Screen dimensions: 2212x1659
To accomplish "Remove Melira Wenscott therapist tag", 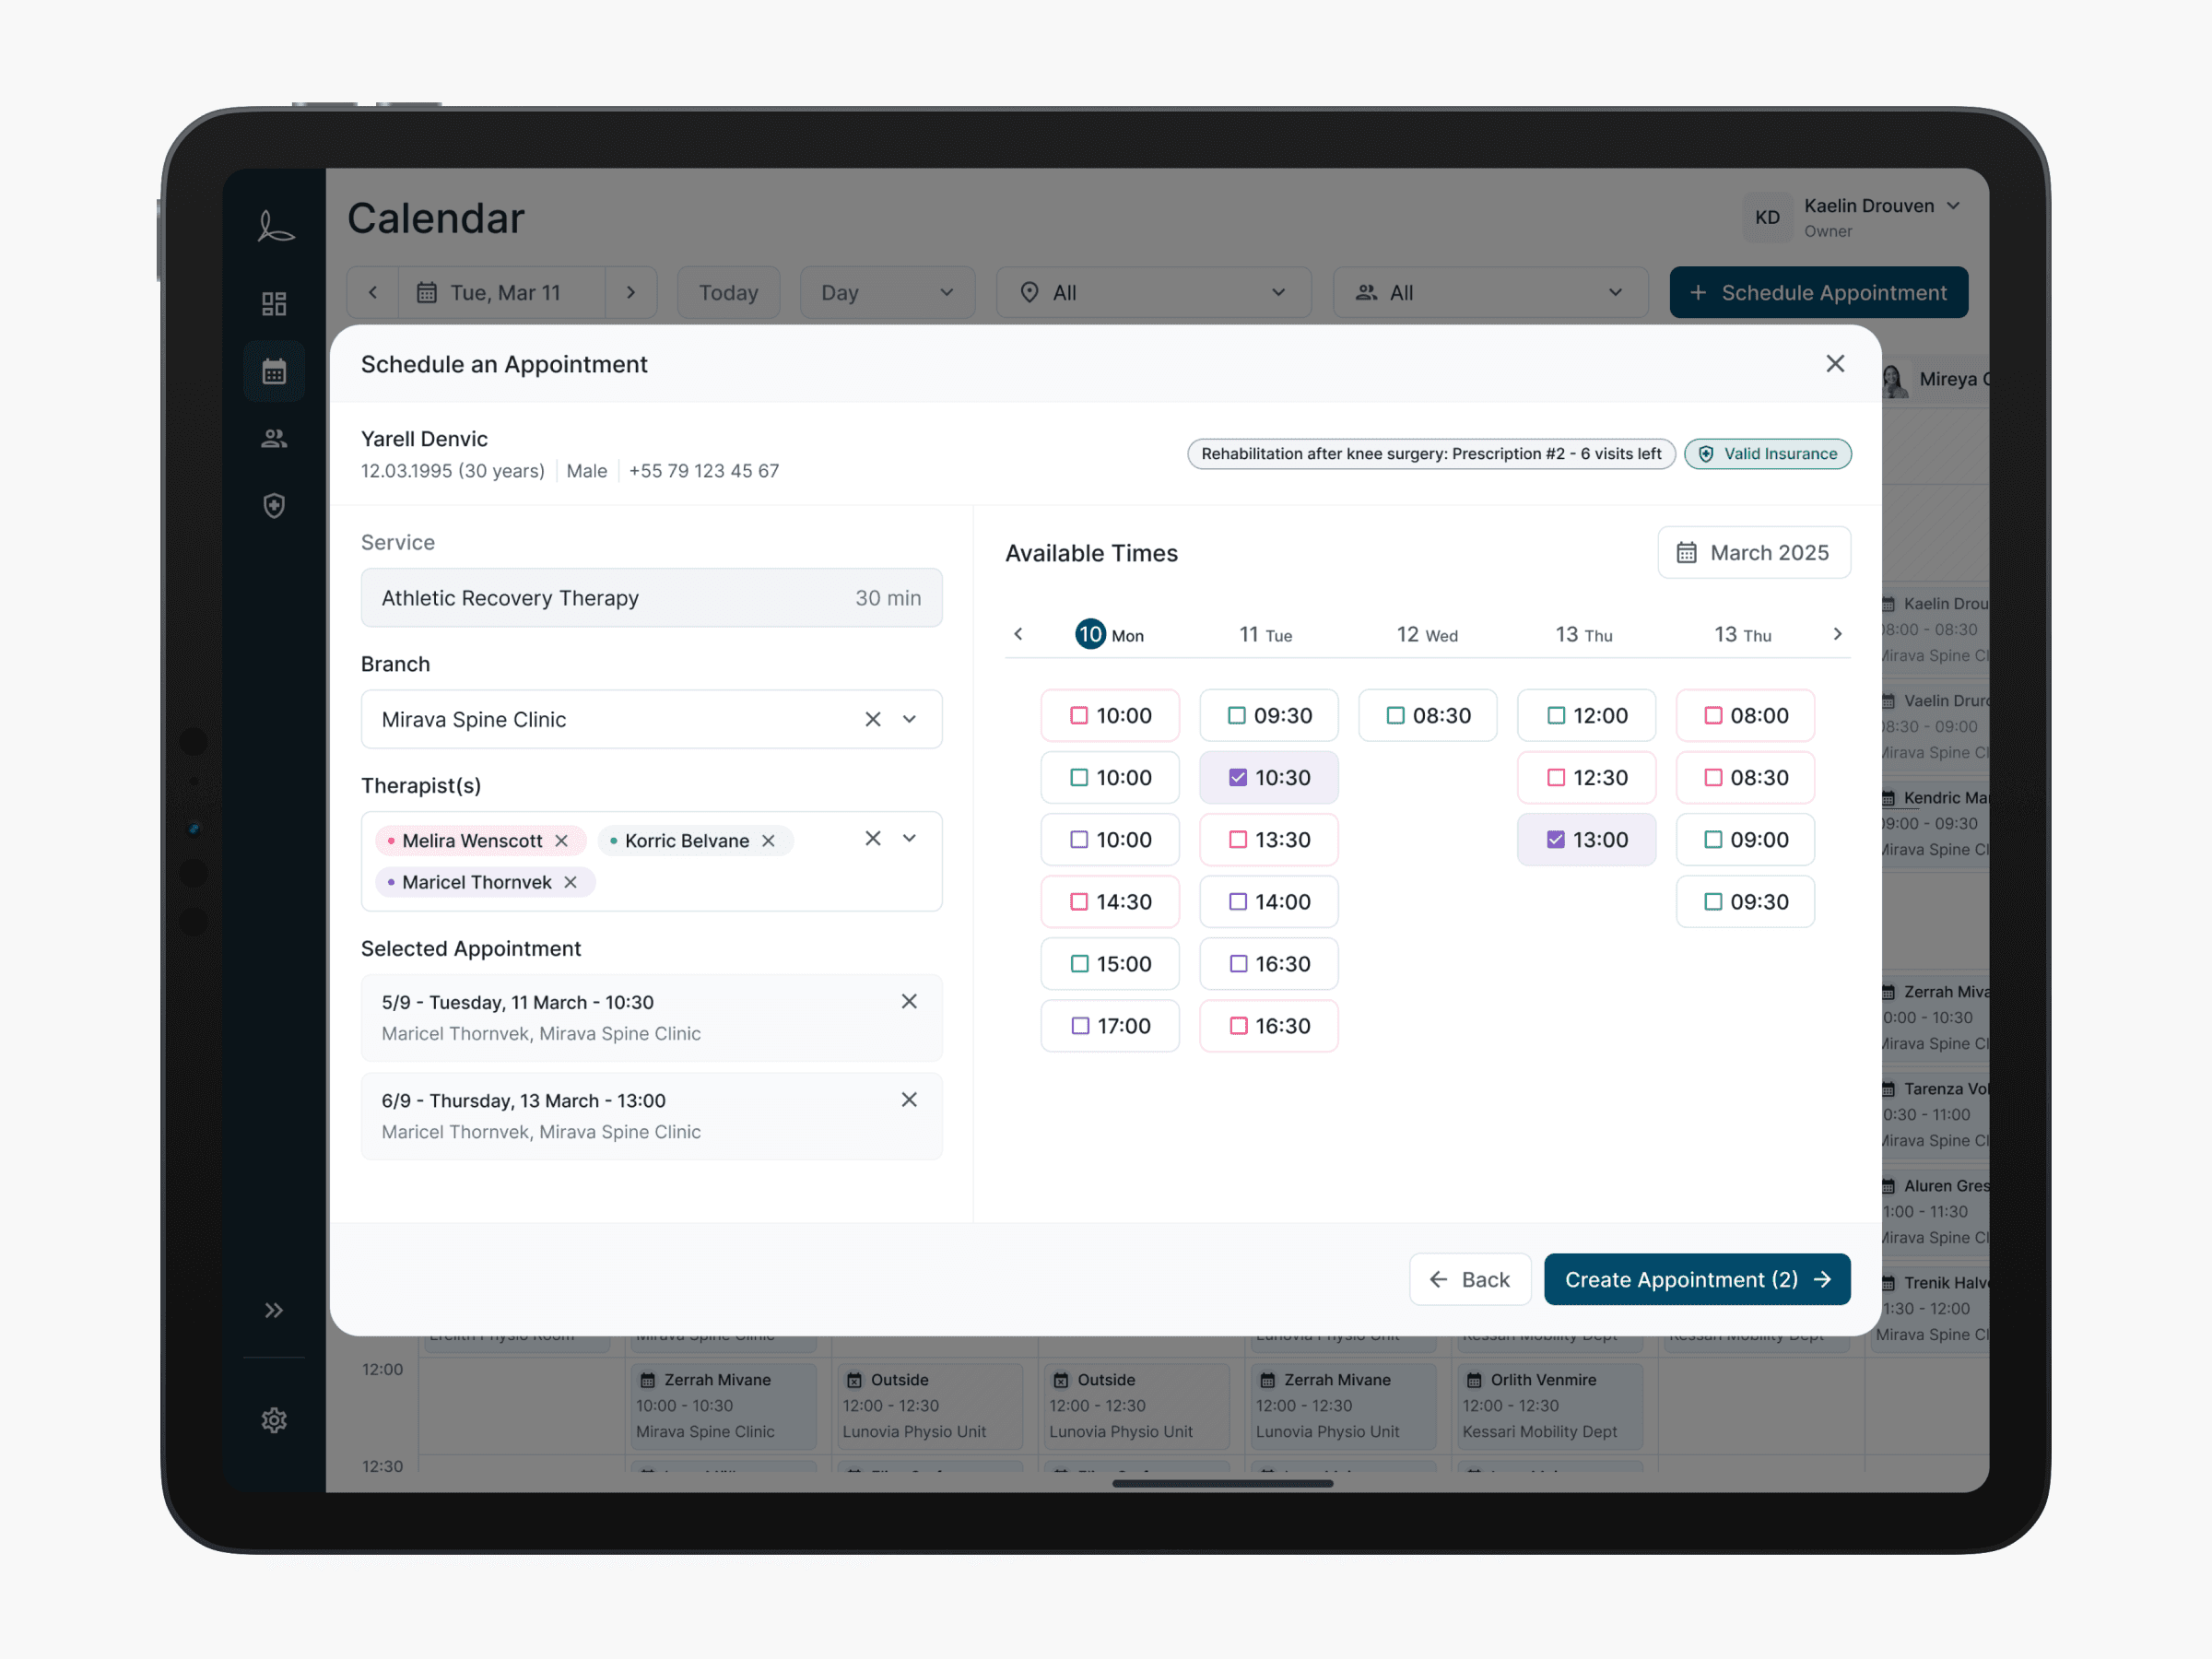I will click(x=562, y=841).
